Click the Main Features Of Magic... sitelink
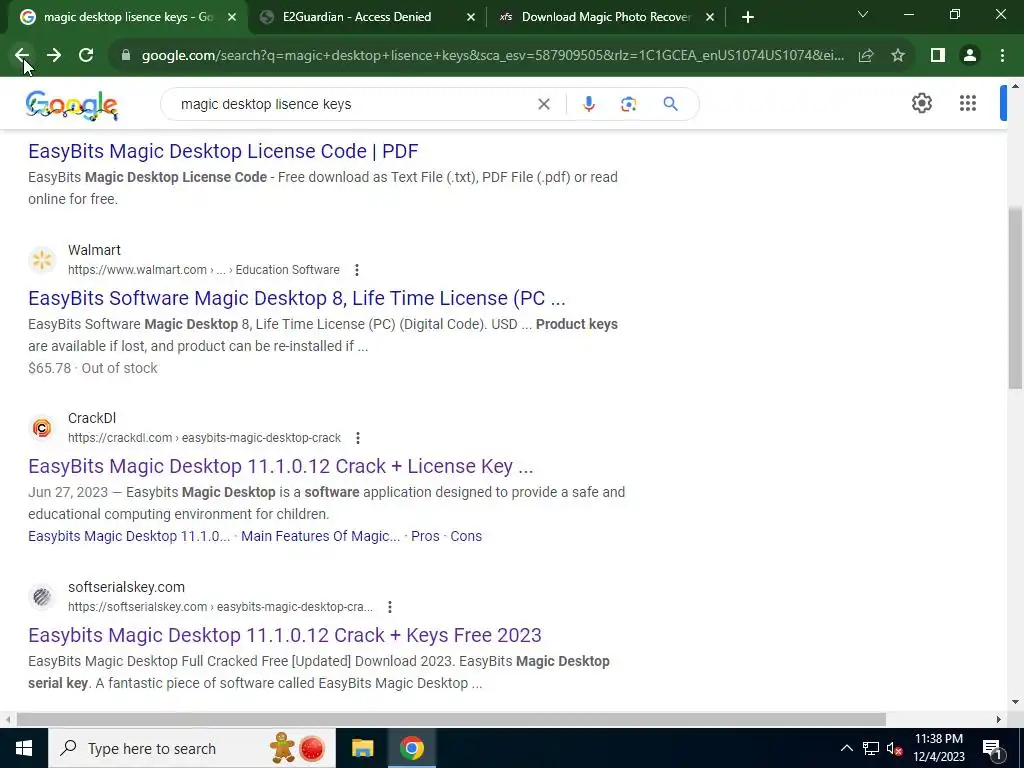This screenshot has height=768, width=1024. [321, 536]
